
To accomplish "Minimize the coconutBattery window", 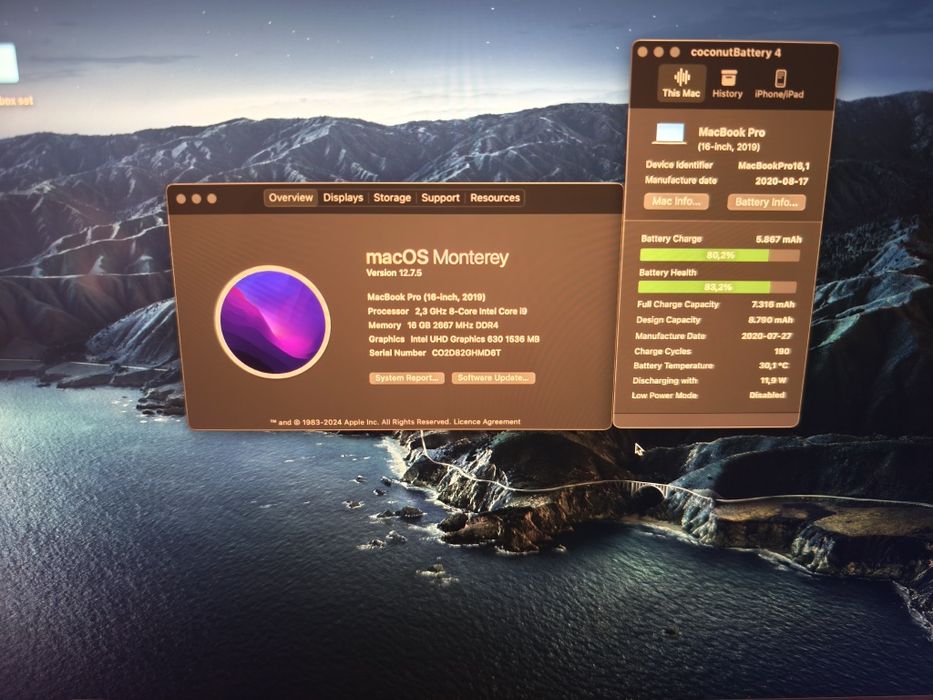I will click(659, 52).
